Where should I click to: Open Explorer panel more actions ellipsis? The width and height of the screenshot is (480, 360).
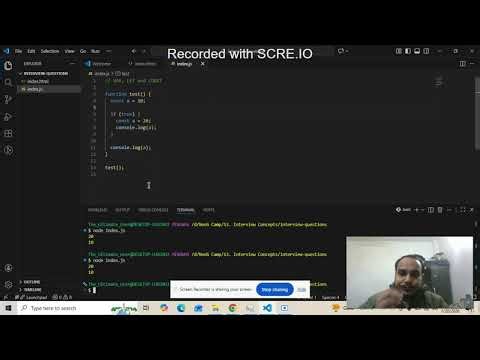[x=72, y=63]
